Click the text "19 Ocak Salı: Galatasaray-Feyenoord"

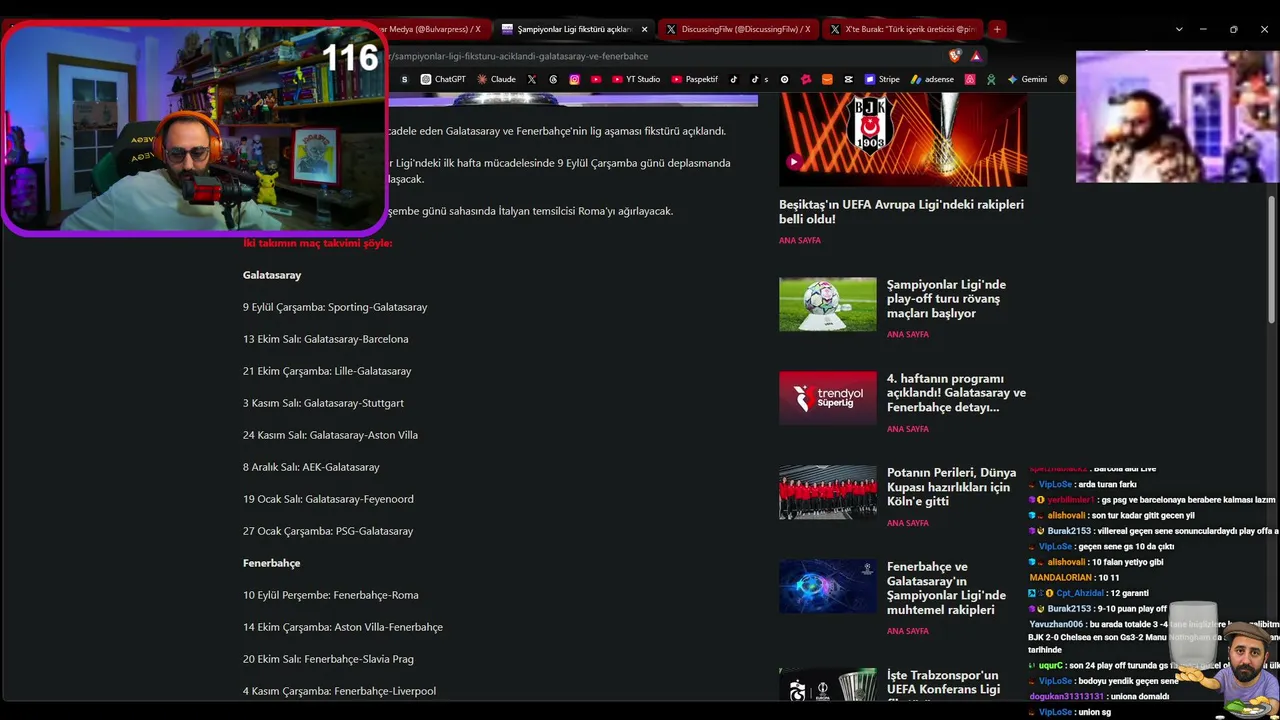pos(328,499)
